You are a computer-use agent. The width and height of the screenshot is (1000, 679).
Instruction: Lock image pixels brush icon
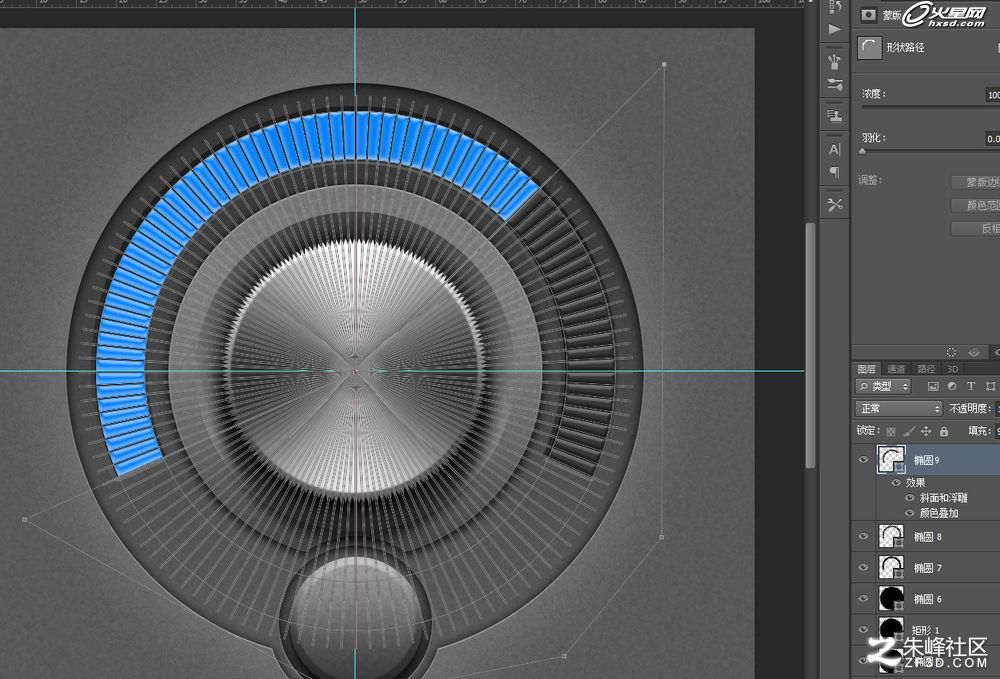point(909,432)
